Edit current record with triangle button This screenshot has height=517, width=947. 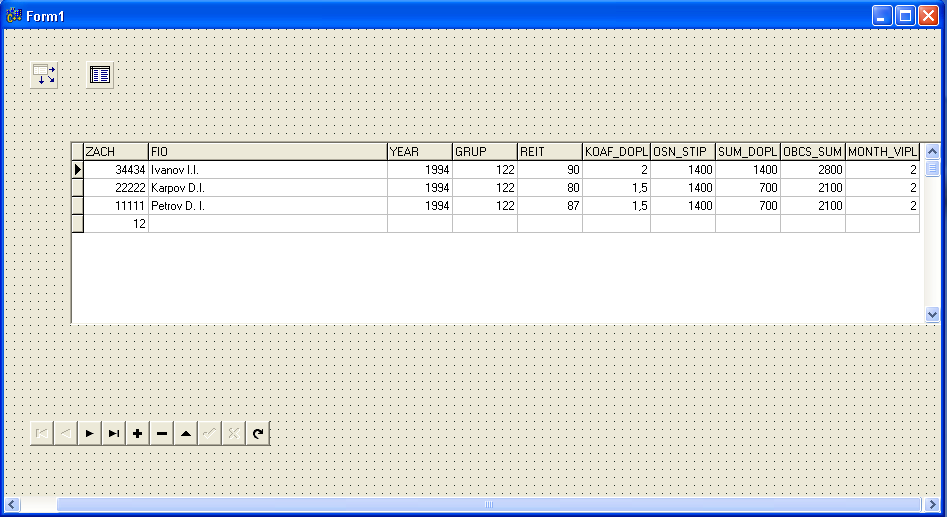186,433
